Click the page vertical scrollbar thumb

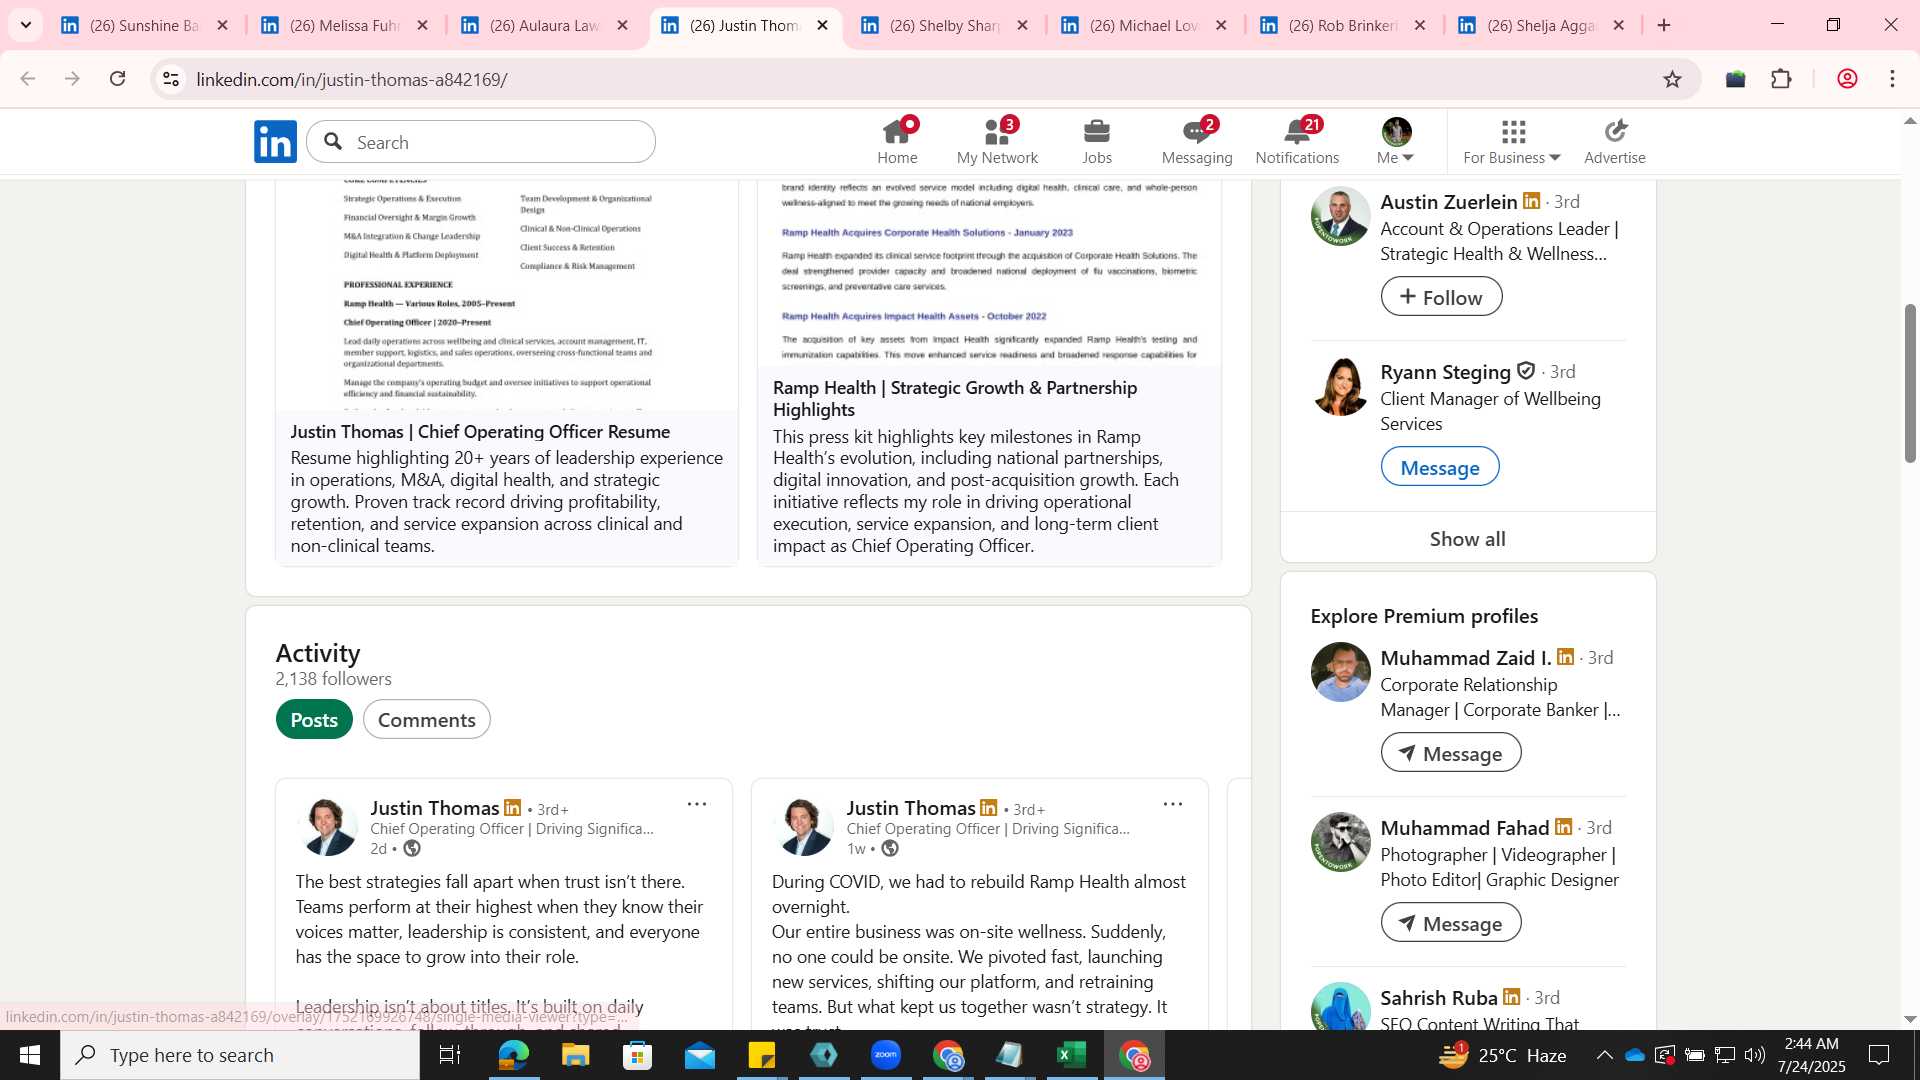[x=1910, y=383]
